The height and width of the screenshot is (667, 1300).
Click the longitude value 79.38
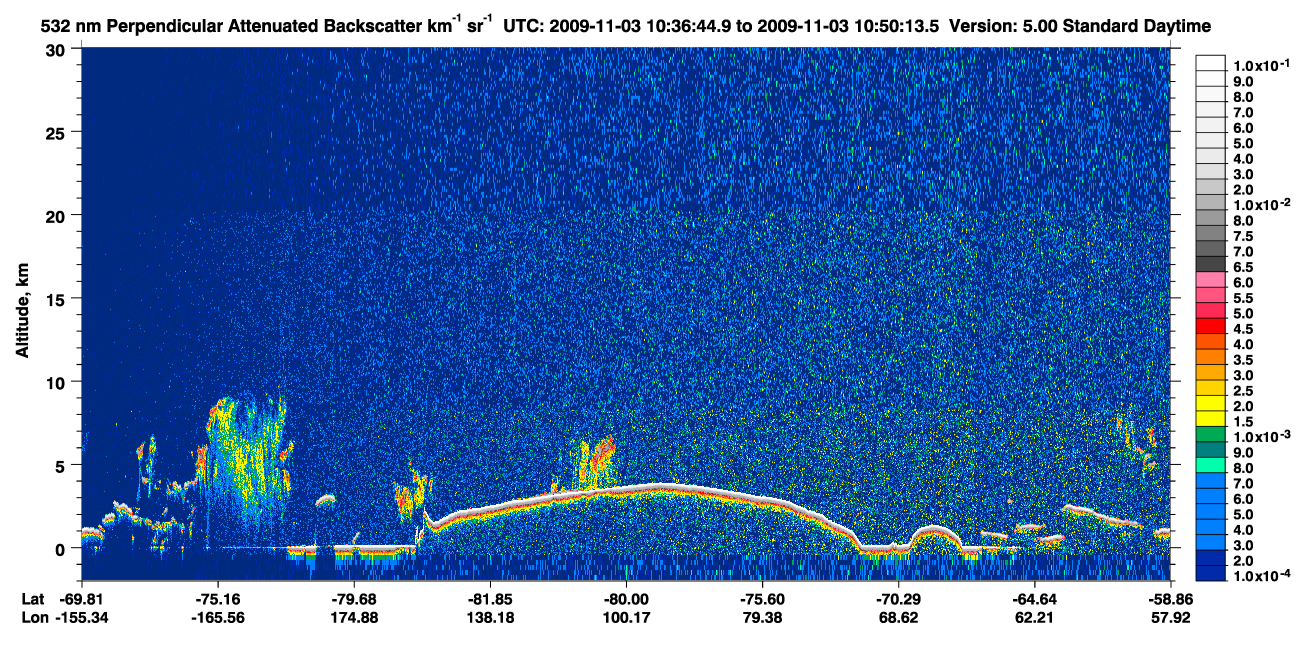pos(762,618)
